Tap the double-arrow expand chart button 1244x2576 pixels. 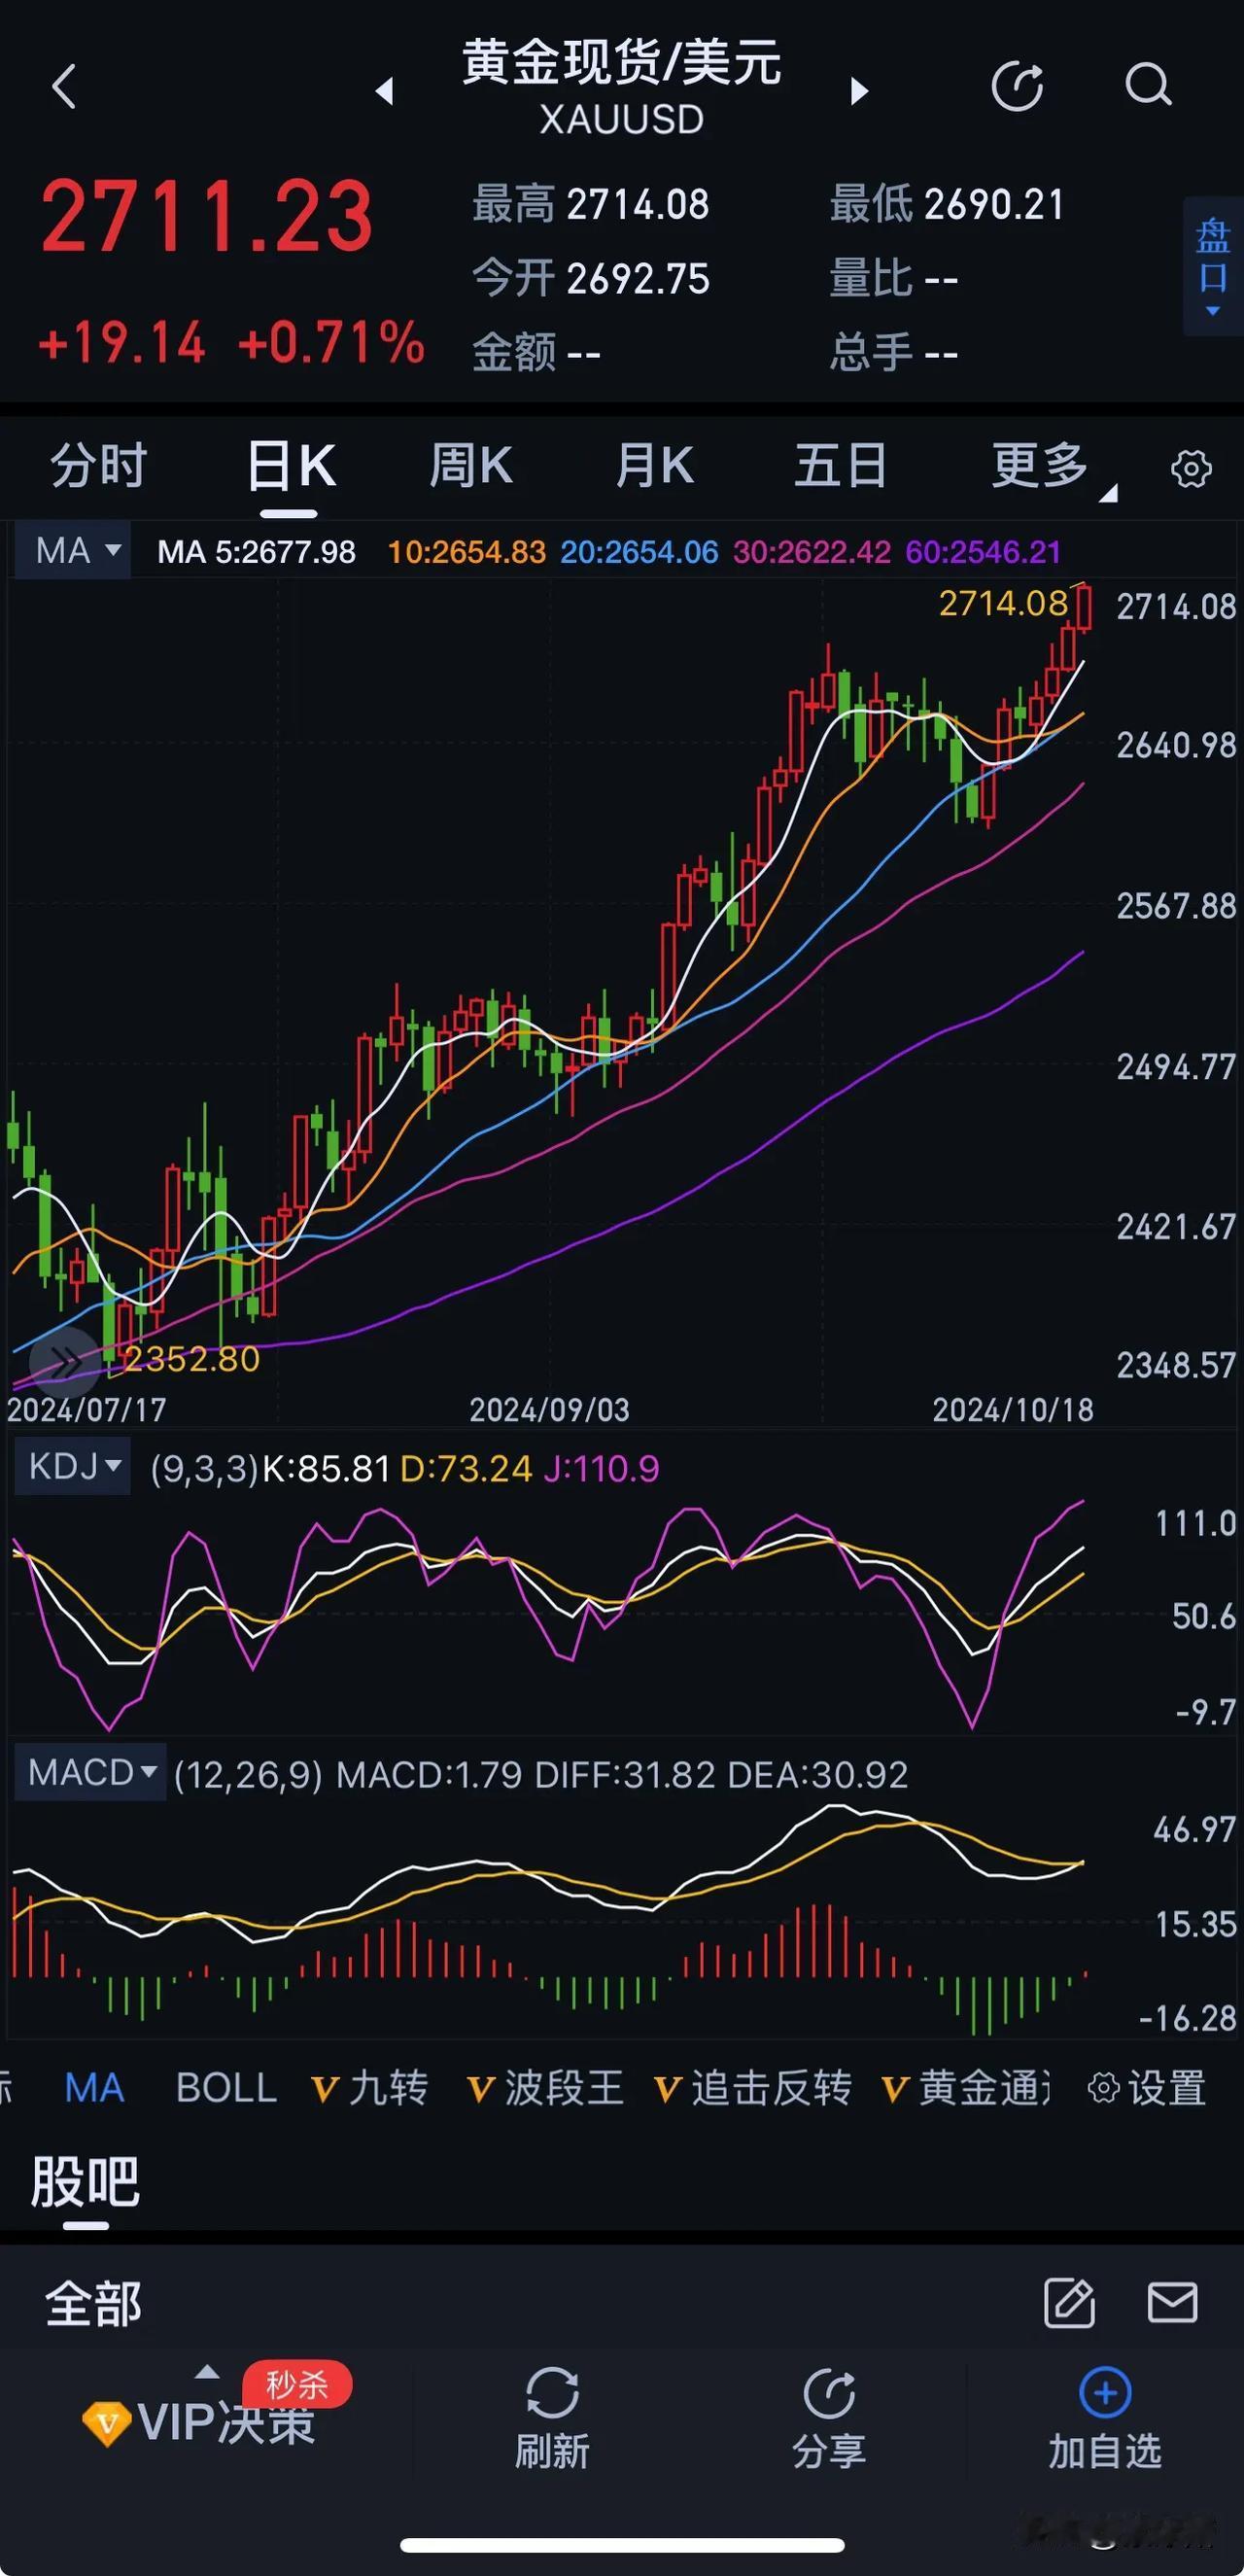coord(64,1361)
